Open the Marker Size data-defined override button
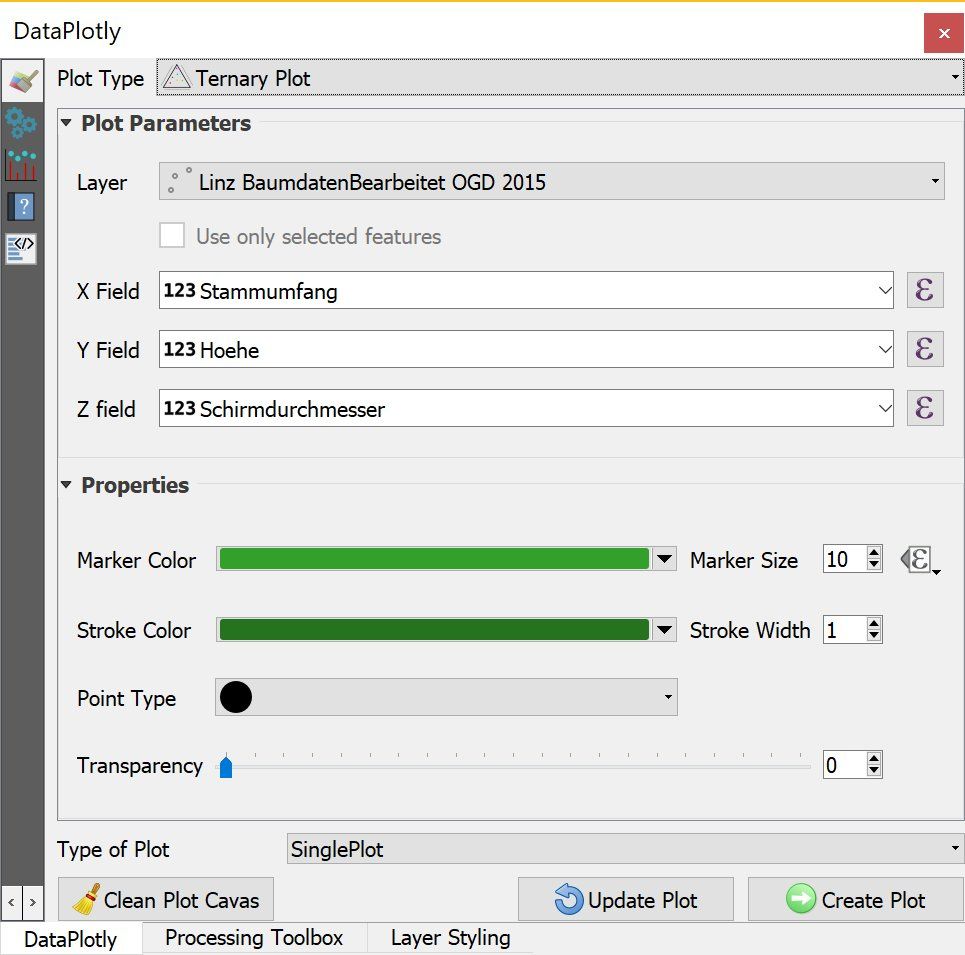 click(x=919, y=560)
